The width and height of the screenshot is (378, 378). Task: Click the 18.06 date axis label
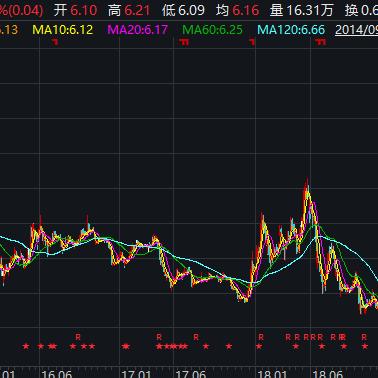328,373
